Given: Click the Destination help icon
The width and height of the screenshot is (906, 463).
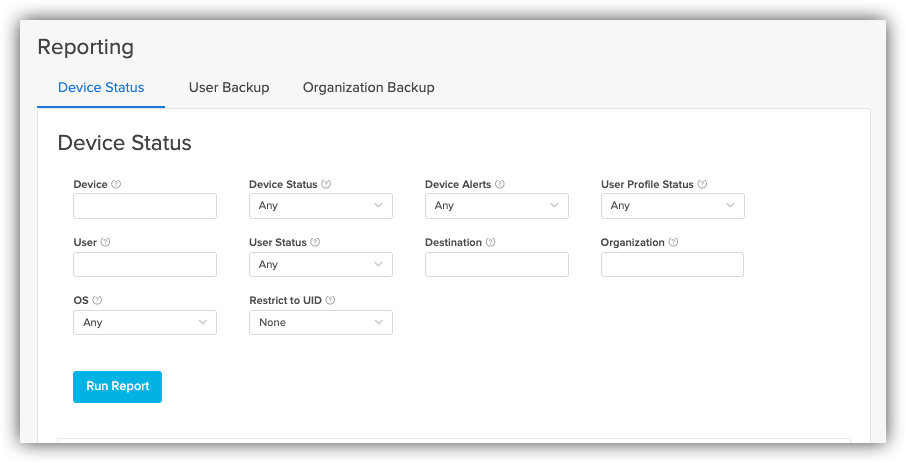Looking at the screenshot, I should (x=491, y=242).
